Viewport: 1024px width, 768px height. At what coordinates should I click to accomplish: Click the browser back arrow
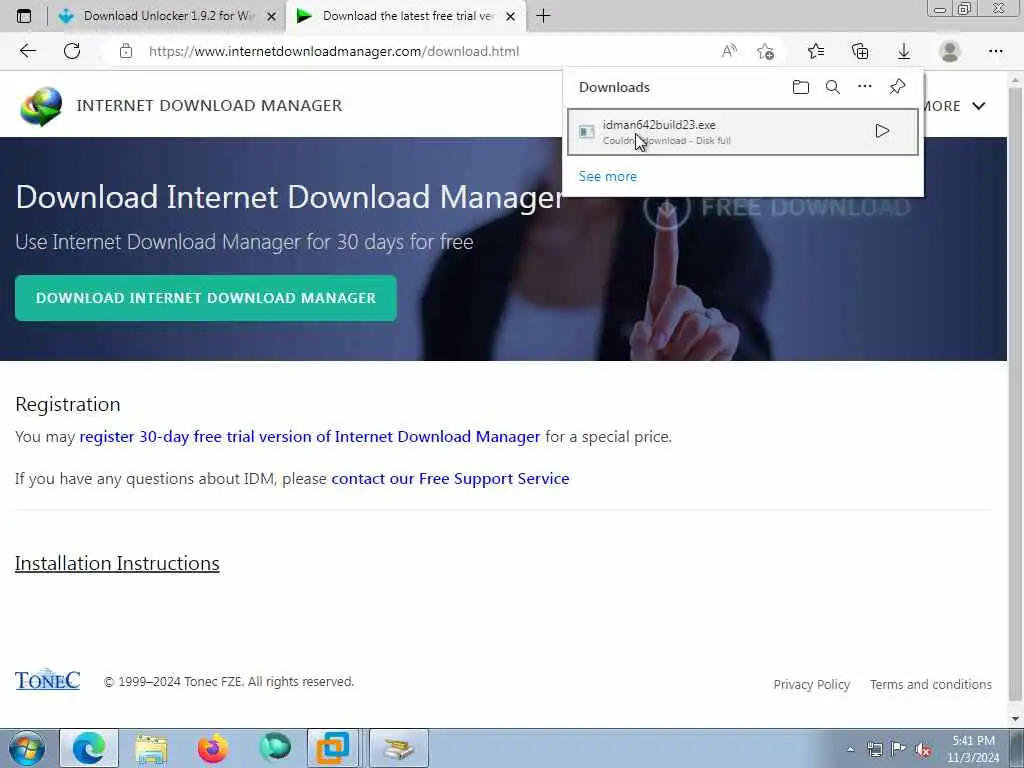coord(27,51)
